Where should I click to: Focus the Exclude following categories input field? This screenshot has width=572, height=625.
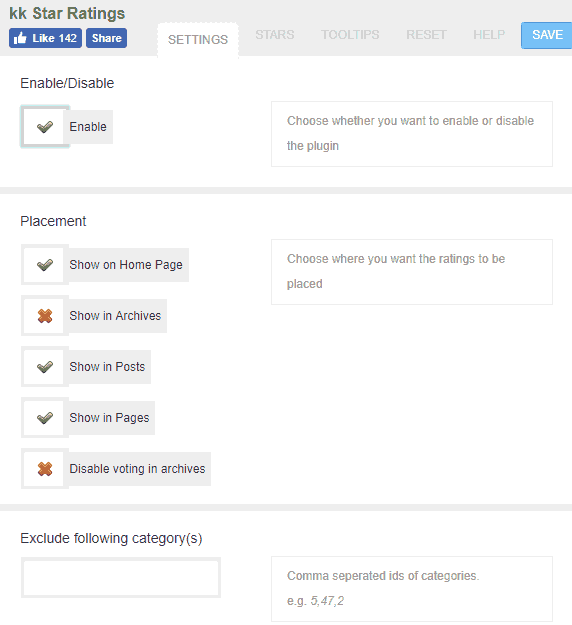pos(121,578)
